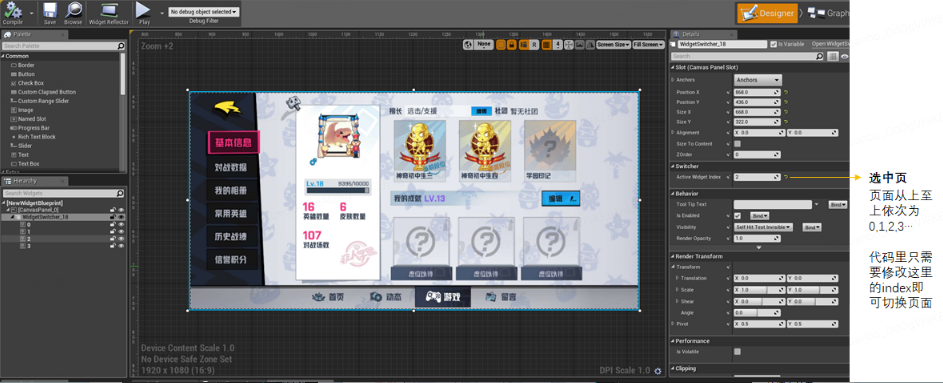Toggle visibility eye for CanvasPanel_0

tap(121, 210)
